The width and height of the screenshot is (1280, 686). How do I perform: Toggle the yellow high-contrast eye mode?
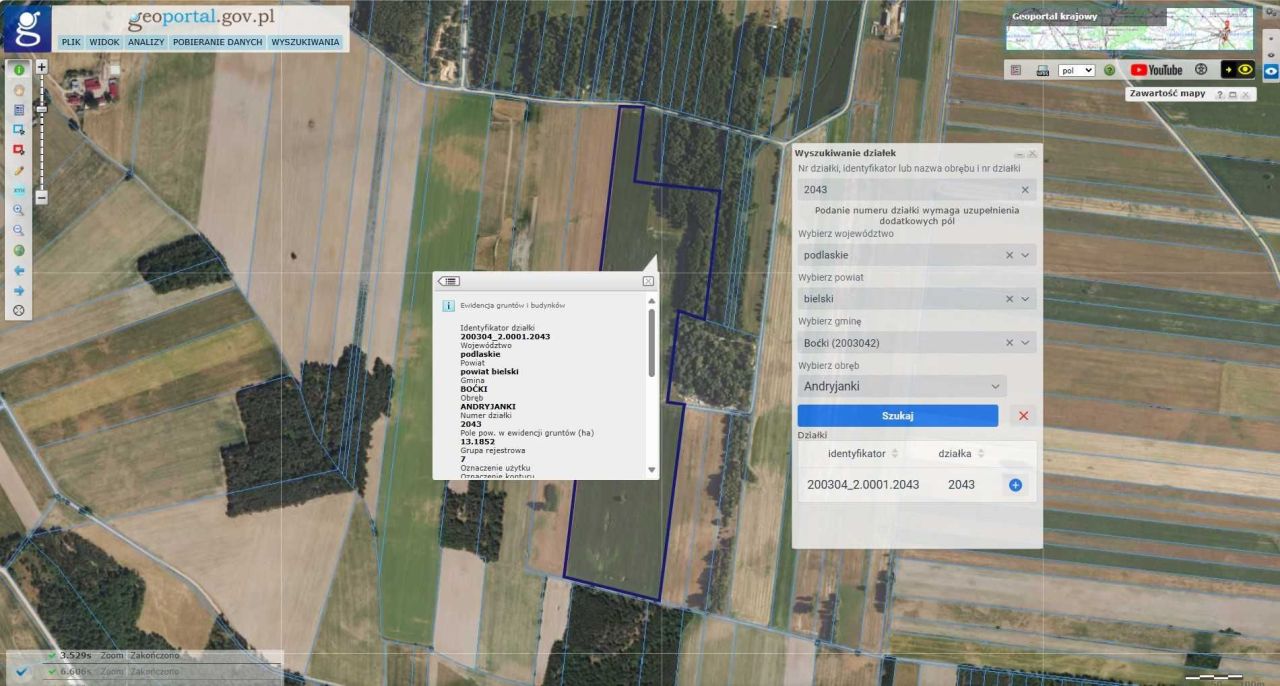tap(1237, 70)
